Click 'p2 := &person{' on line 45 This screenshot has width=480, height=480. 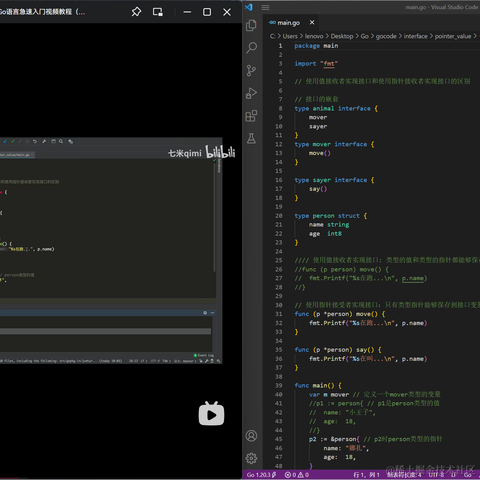click(334, 439)
